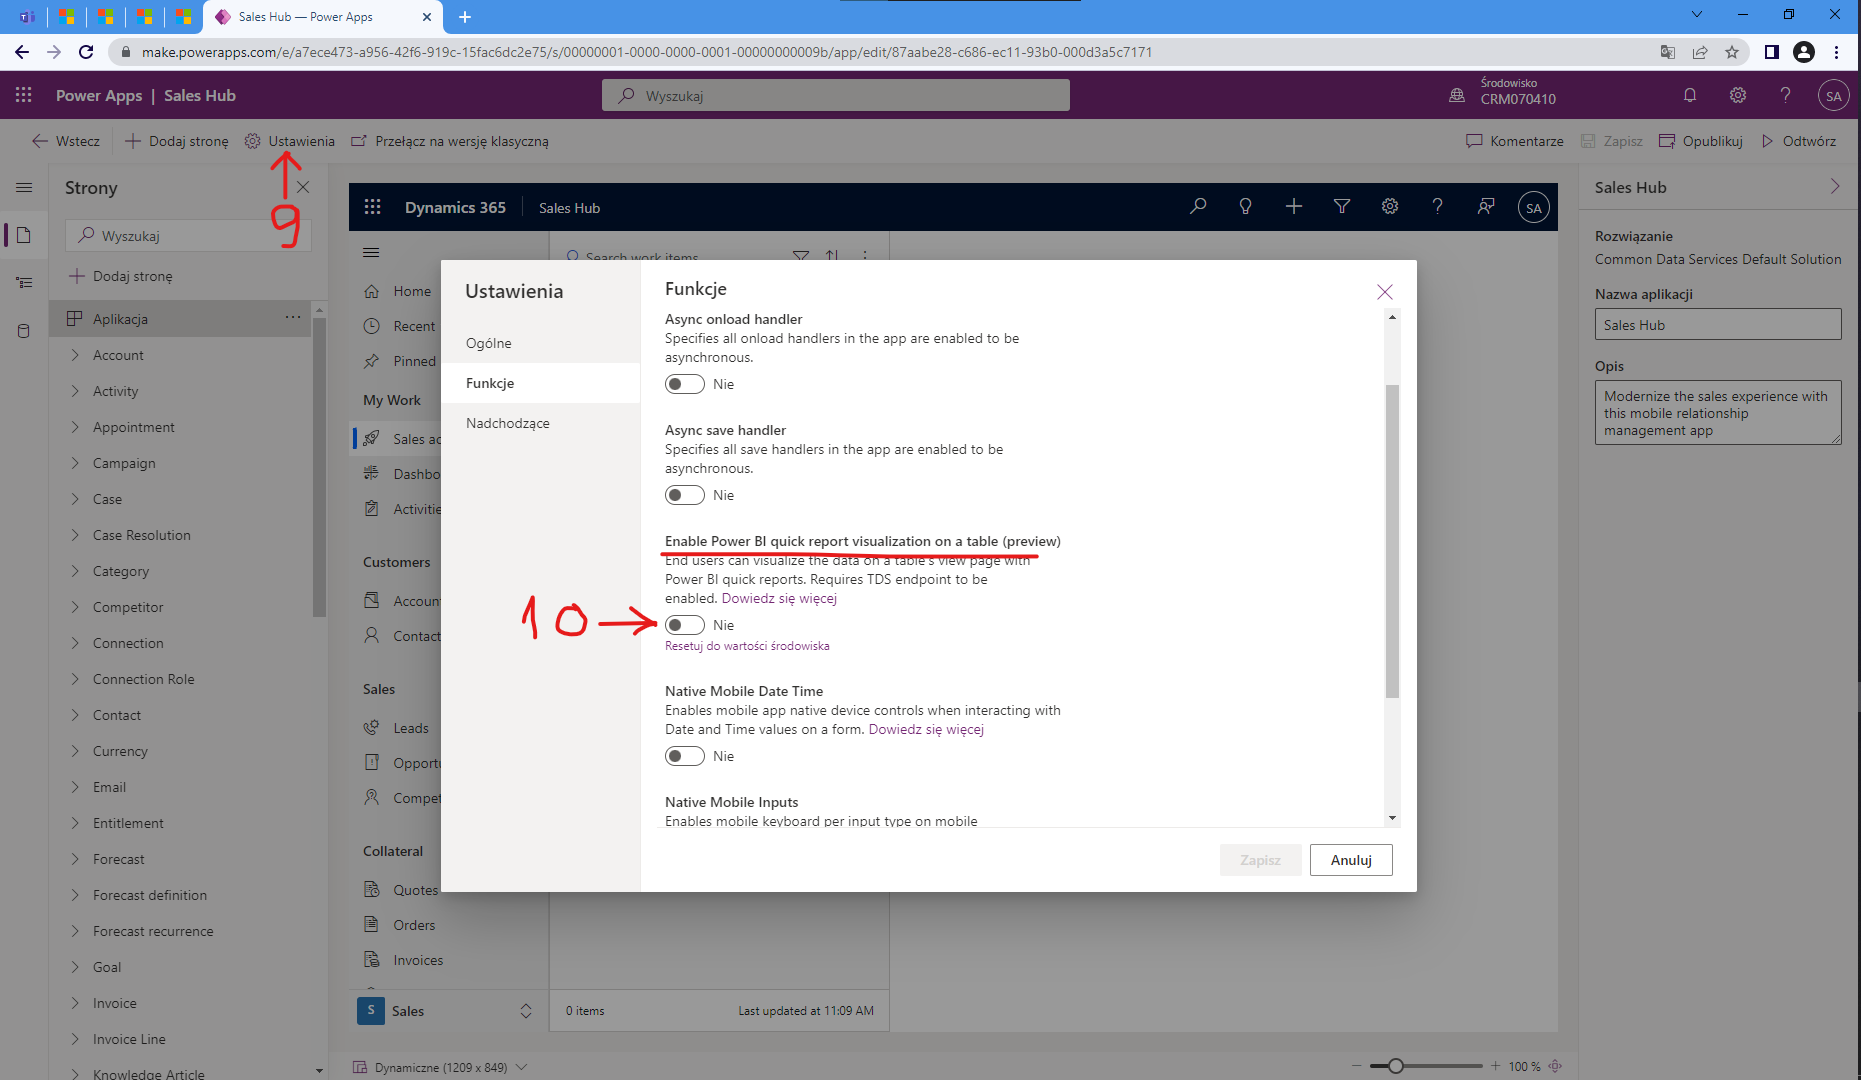Open the Pages icon in left rail
Viewport: 1861px width, 1080px height.
[24, 235]
